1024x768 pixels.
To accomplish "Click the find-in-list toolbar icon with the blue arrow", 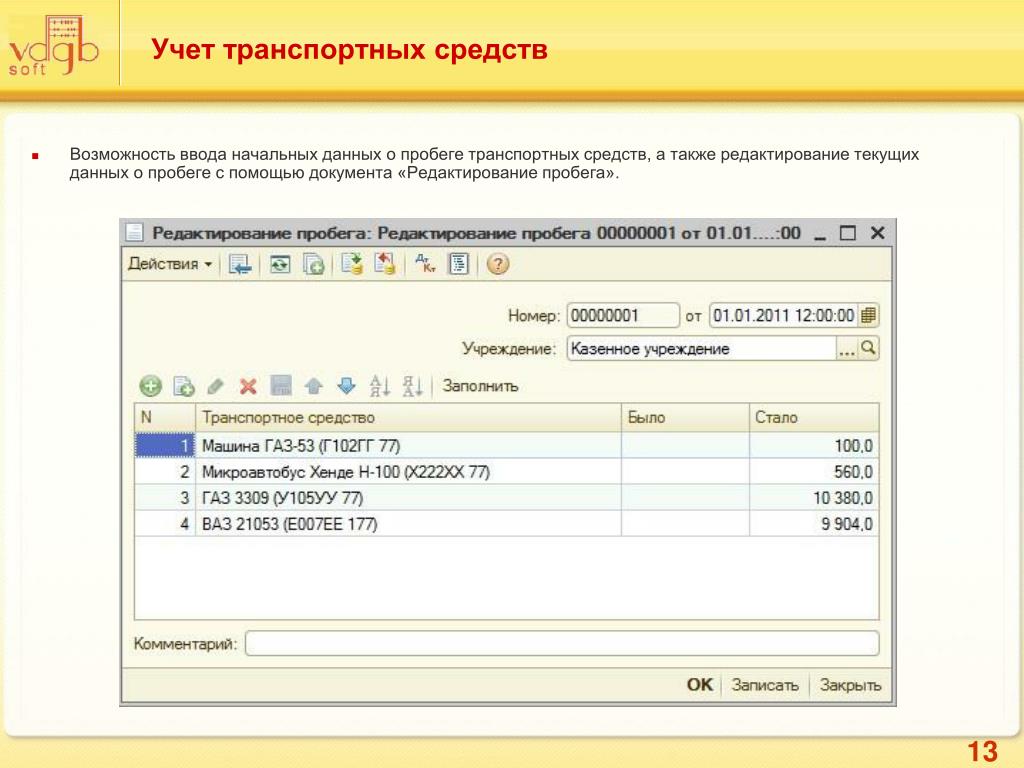I will pos(240,264).
